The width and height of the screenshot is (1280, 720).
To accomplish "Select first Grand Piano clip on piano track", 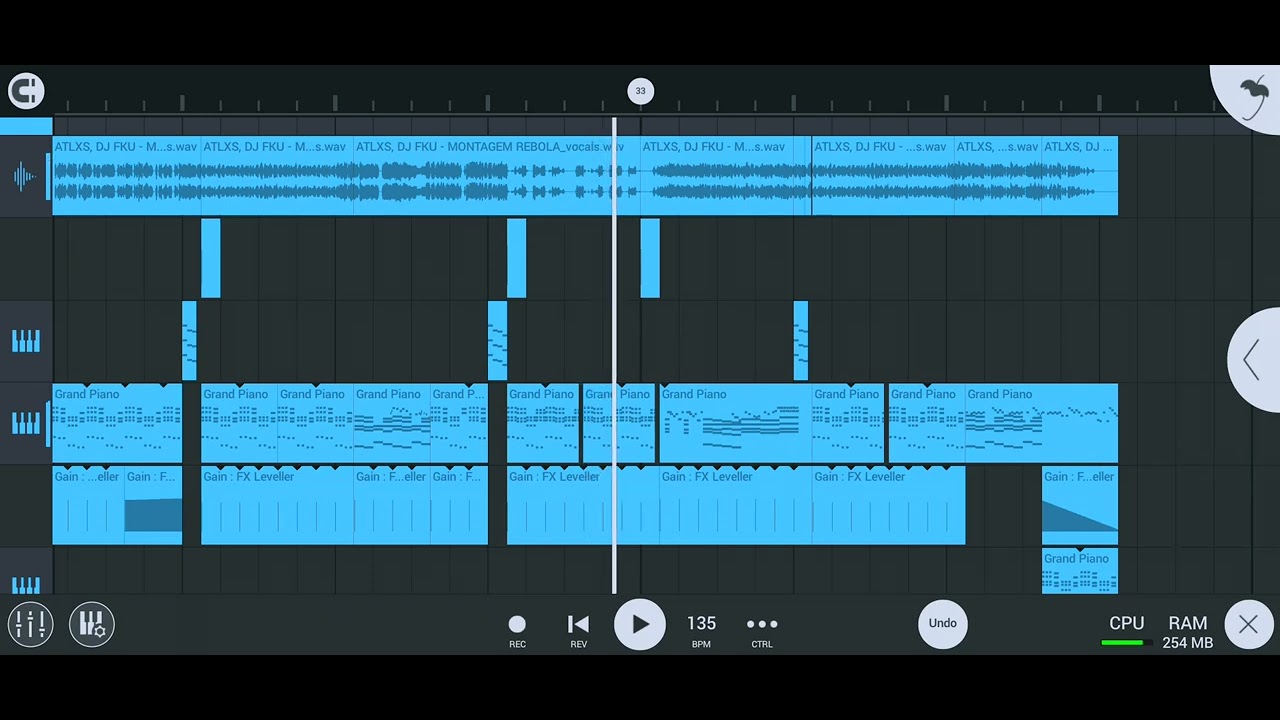I will pos(117,423).
